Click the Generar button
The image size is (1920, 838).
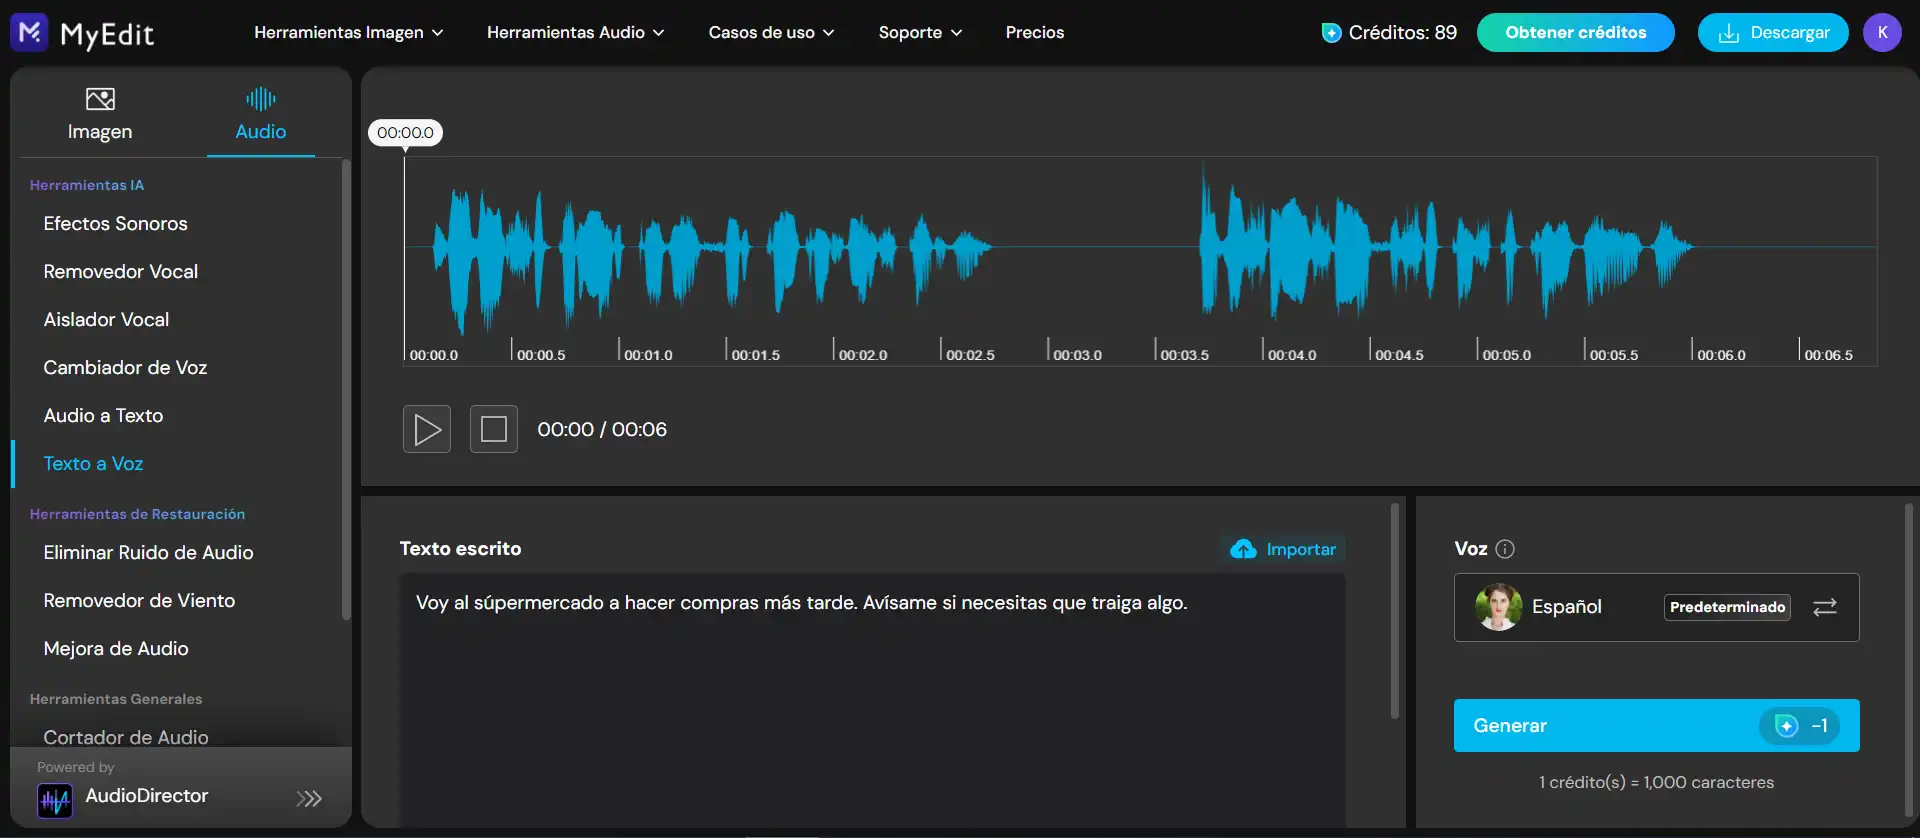click(1657, 725)
